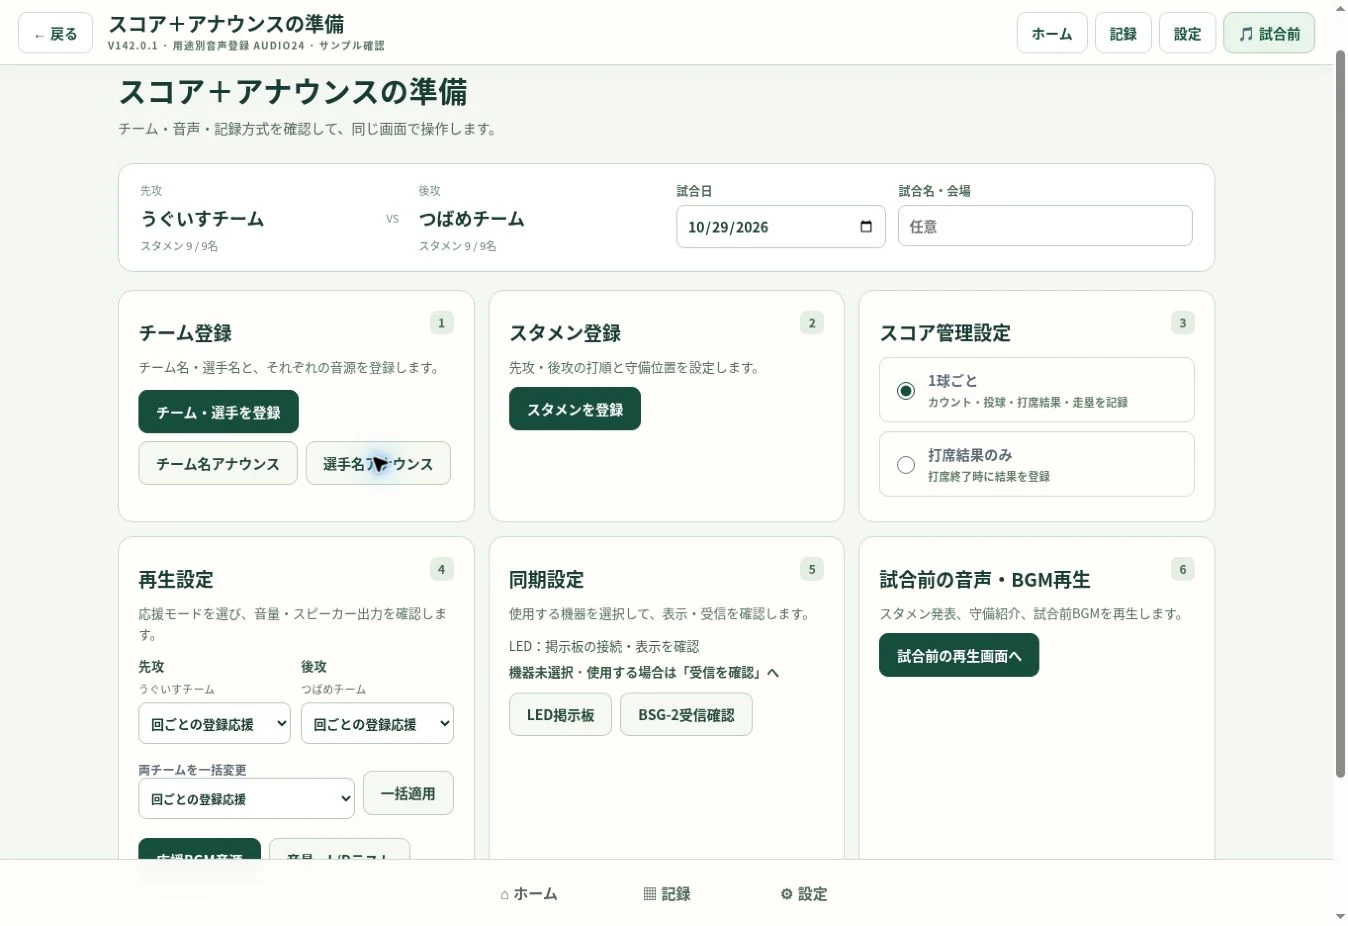1348x926 pixels.
Task: Open the calendar picker in the 試合日 field
Action: click(866, 227)
